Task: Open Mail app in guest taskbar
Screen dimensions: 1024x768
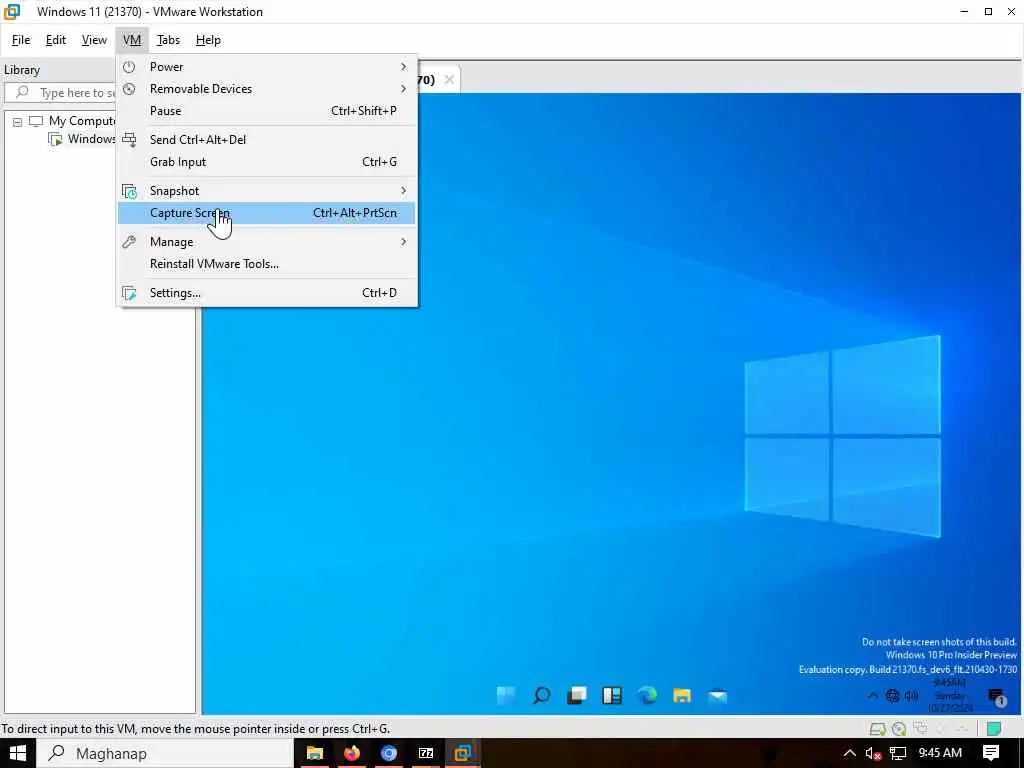Action: click(717, 696)
